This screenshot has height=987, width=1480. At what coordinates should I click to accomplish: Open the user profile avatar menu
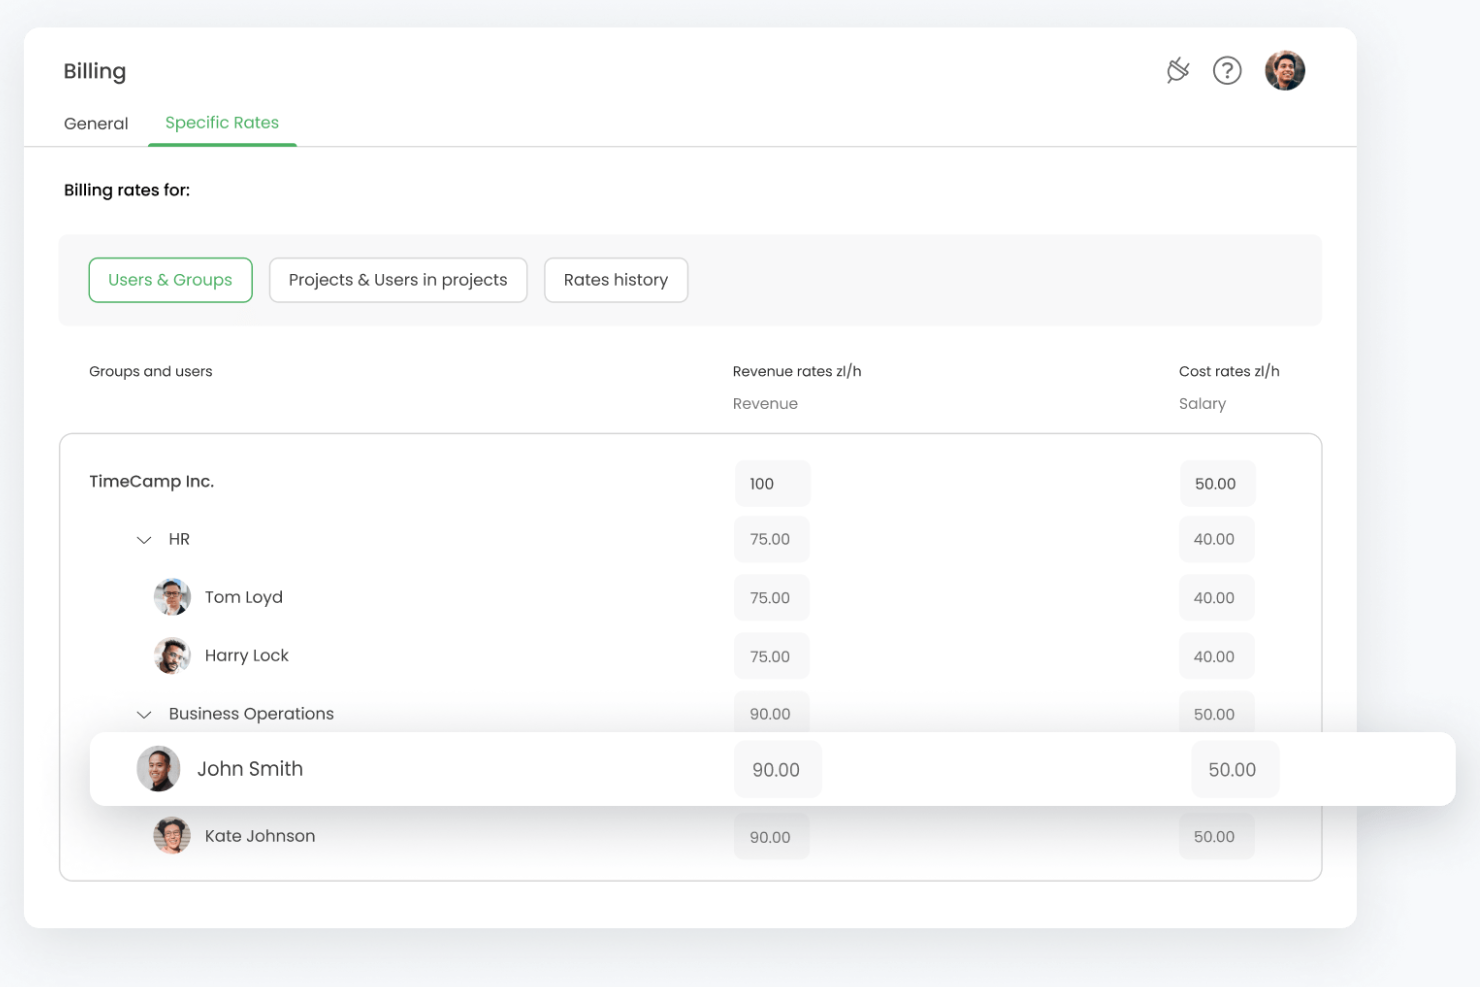1285,70
